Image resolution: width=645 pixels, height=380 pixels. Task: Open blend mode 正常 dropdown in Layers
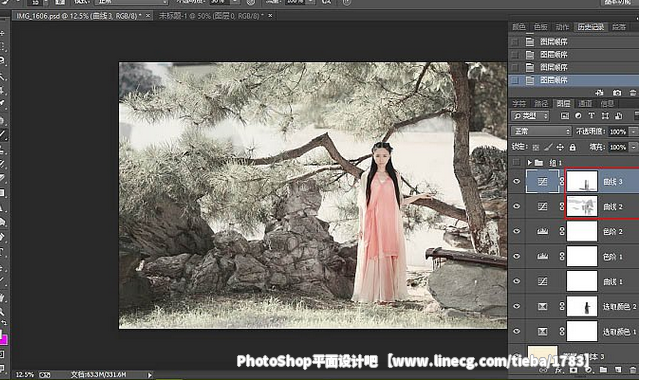(x=541, y=131)
